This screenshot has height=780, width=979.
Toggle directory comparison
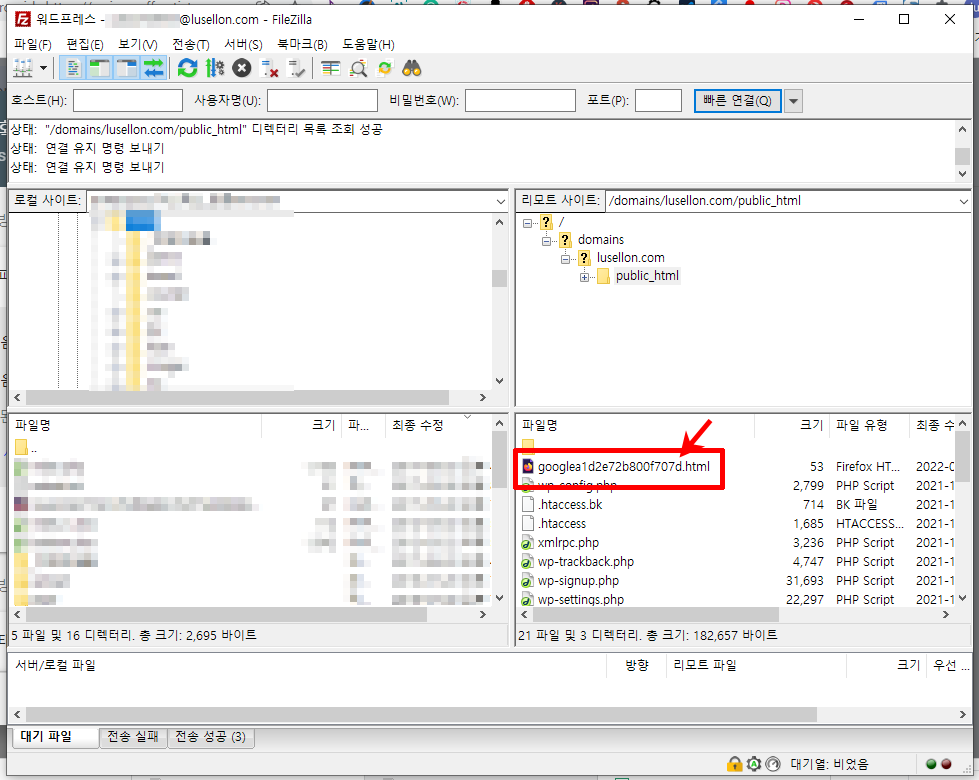[x=358, y=68]
